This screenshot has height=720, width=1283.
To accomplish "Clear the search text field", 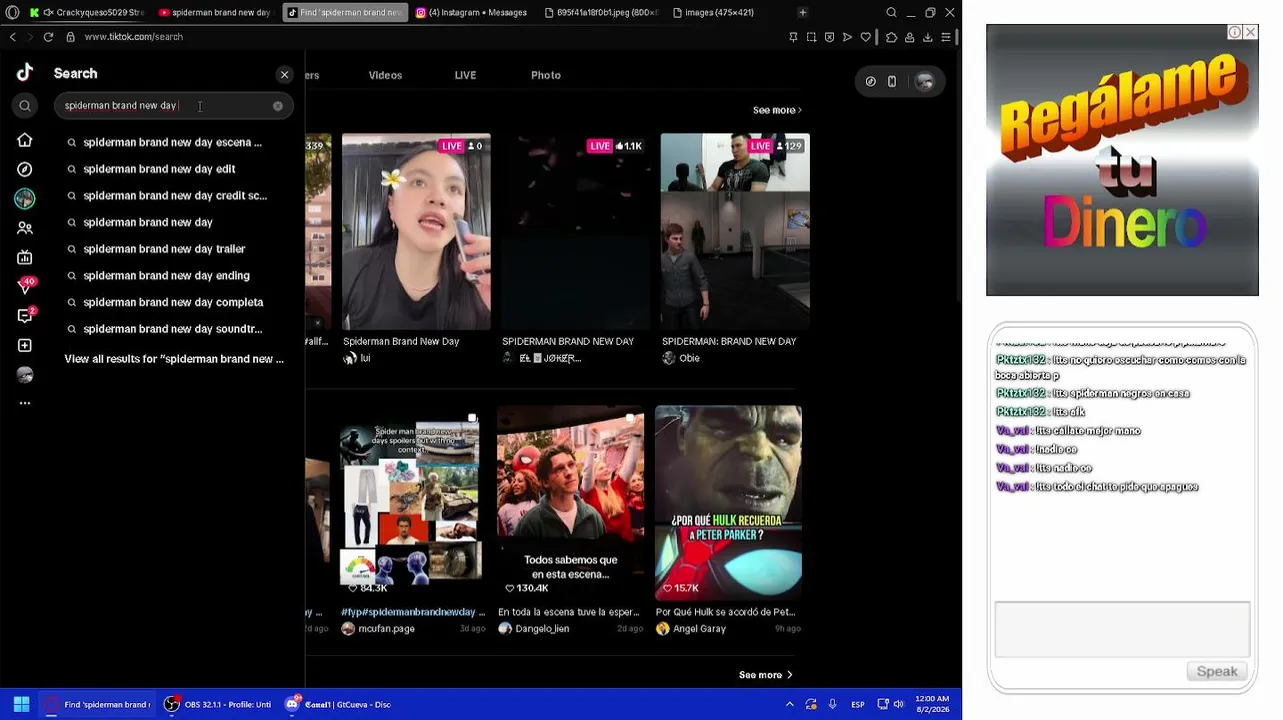I will 278,106.
